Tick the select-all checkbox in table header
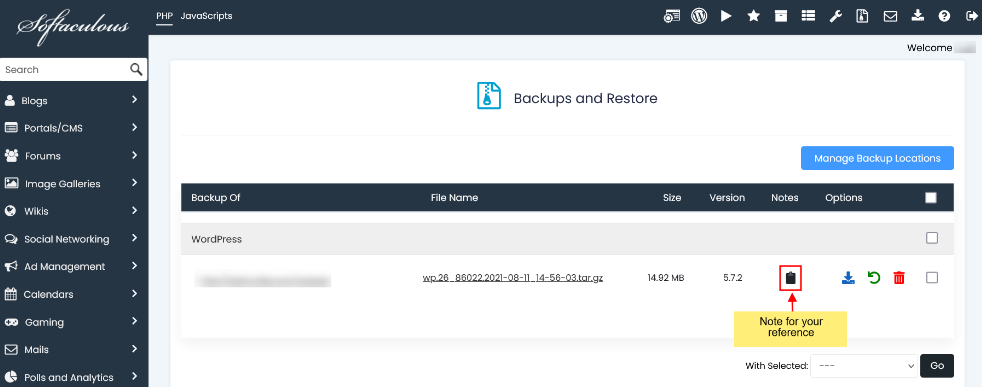The width and height of the screenshot is (982, 387). point(931,198)
